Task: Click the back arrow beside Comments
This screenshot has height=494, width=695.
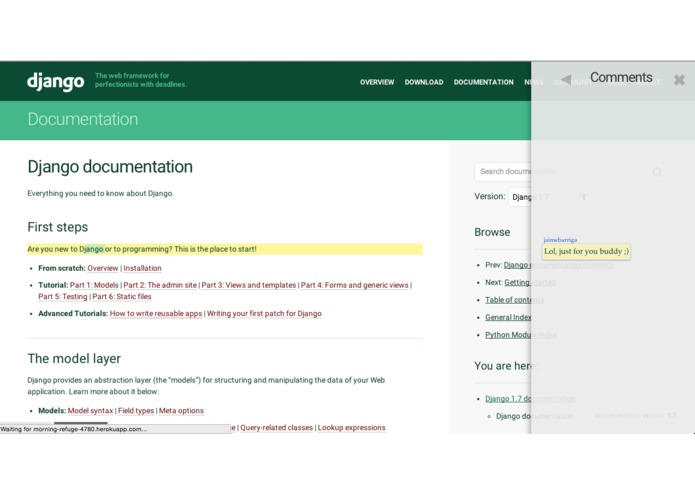Action: coord(566,79)
